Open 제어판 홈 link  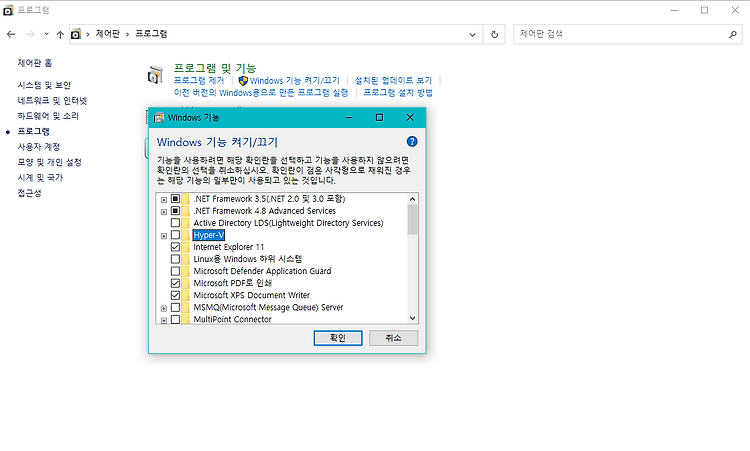click(35, 63)
